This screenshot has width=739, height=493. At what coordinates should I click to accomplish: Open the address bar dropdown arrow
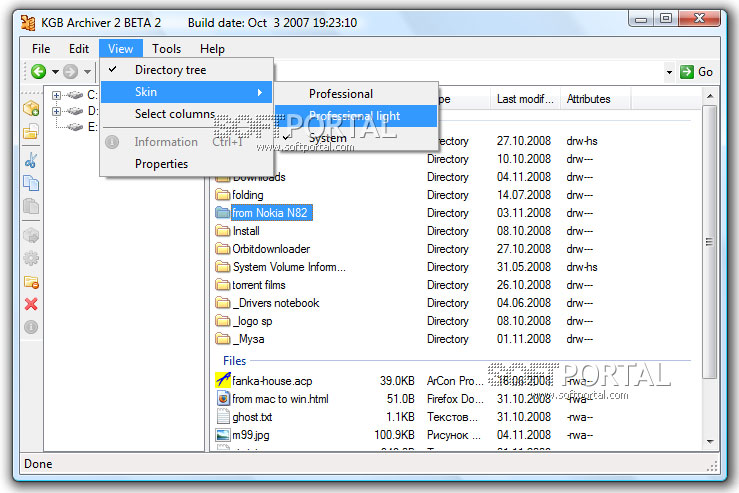coord(669,72)
